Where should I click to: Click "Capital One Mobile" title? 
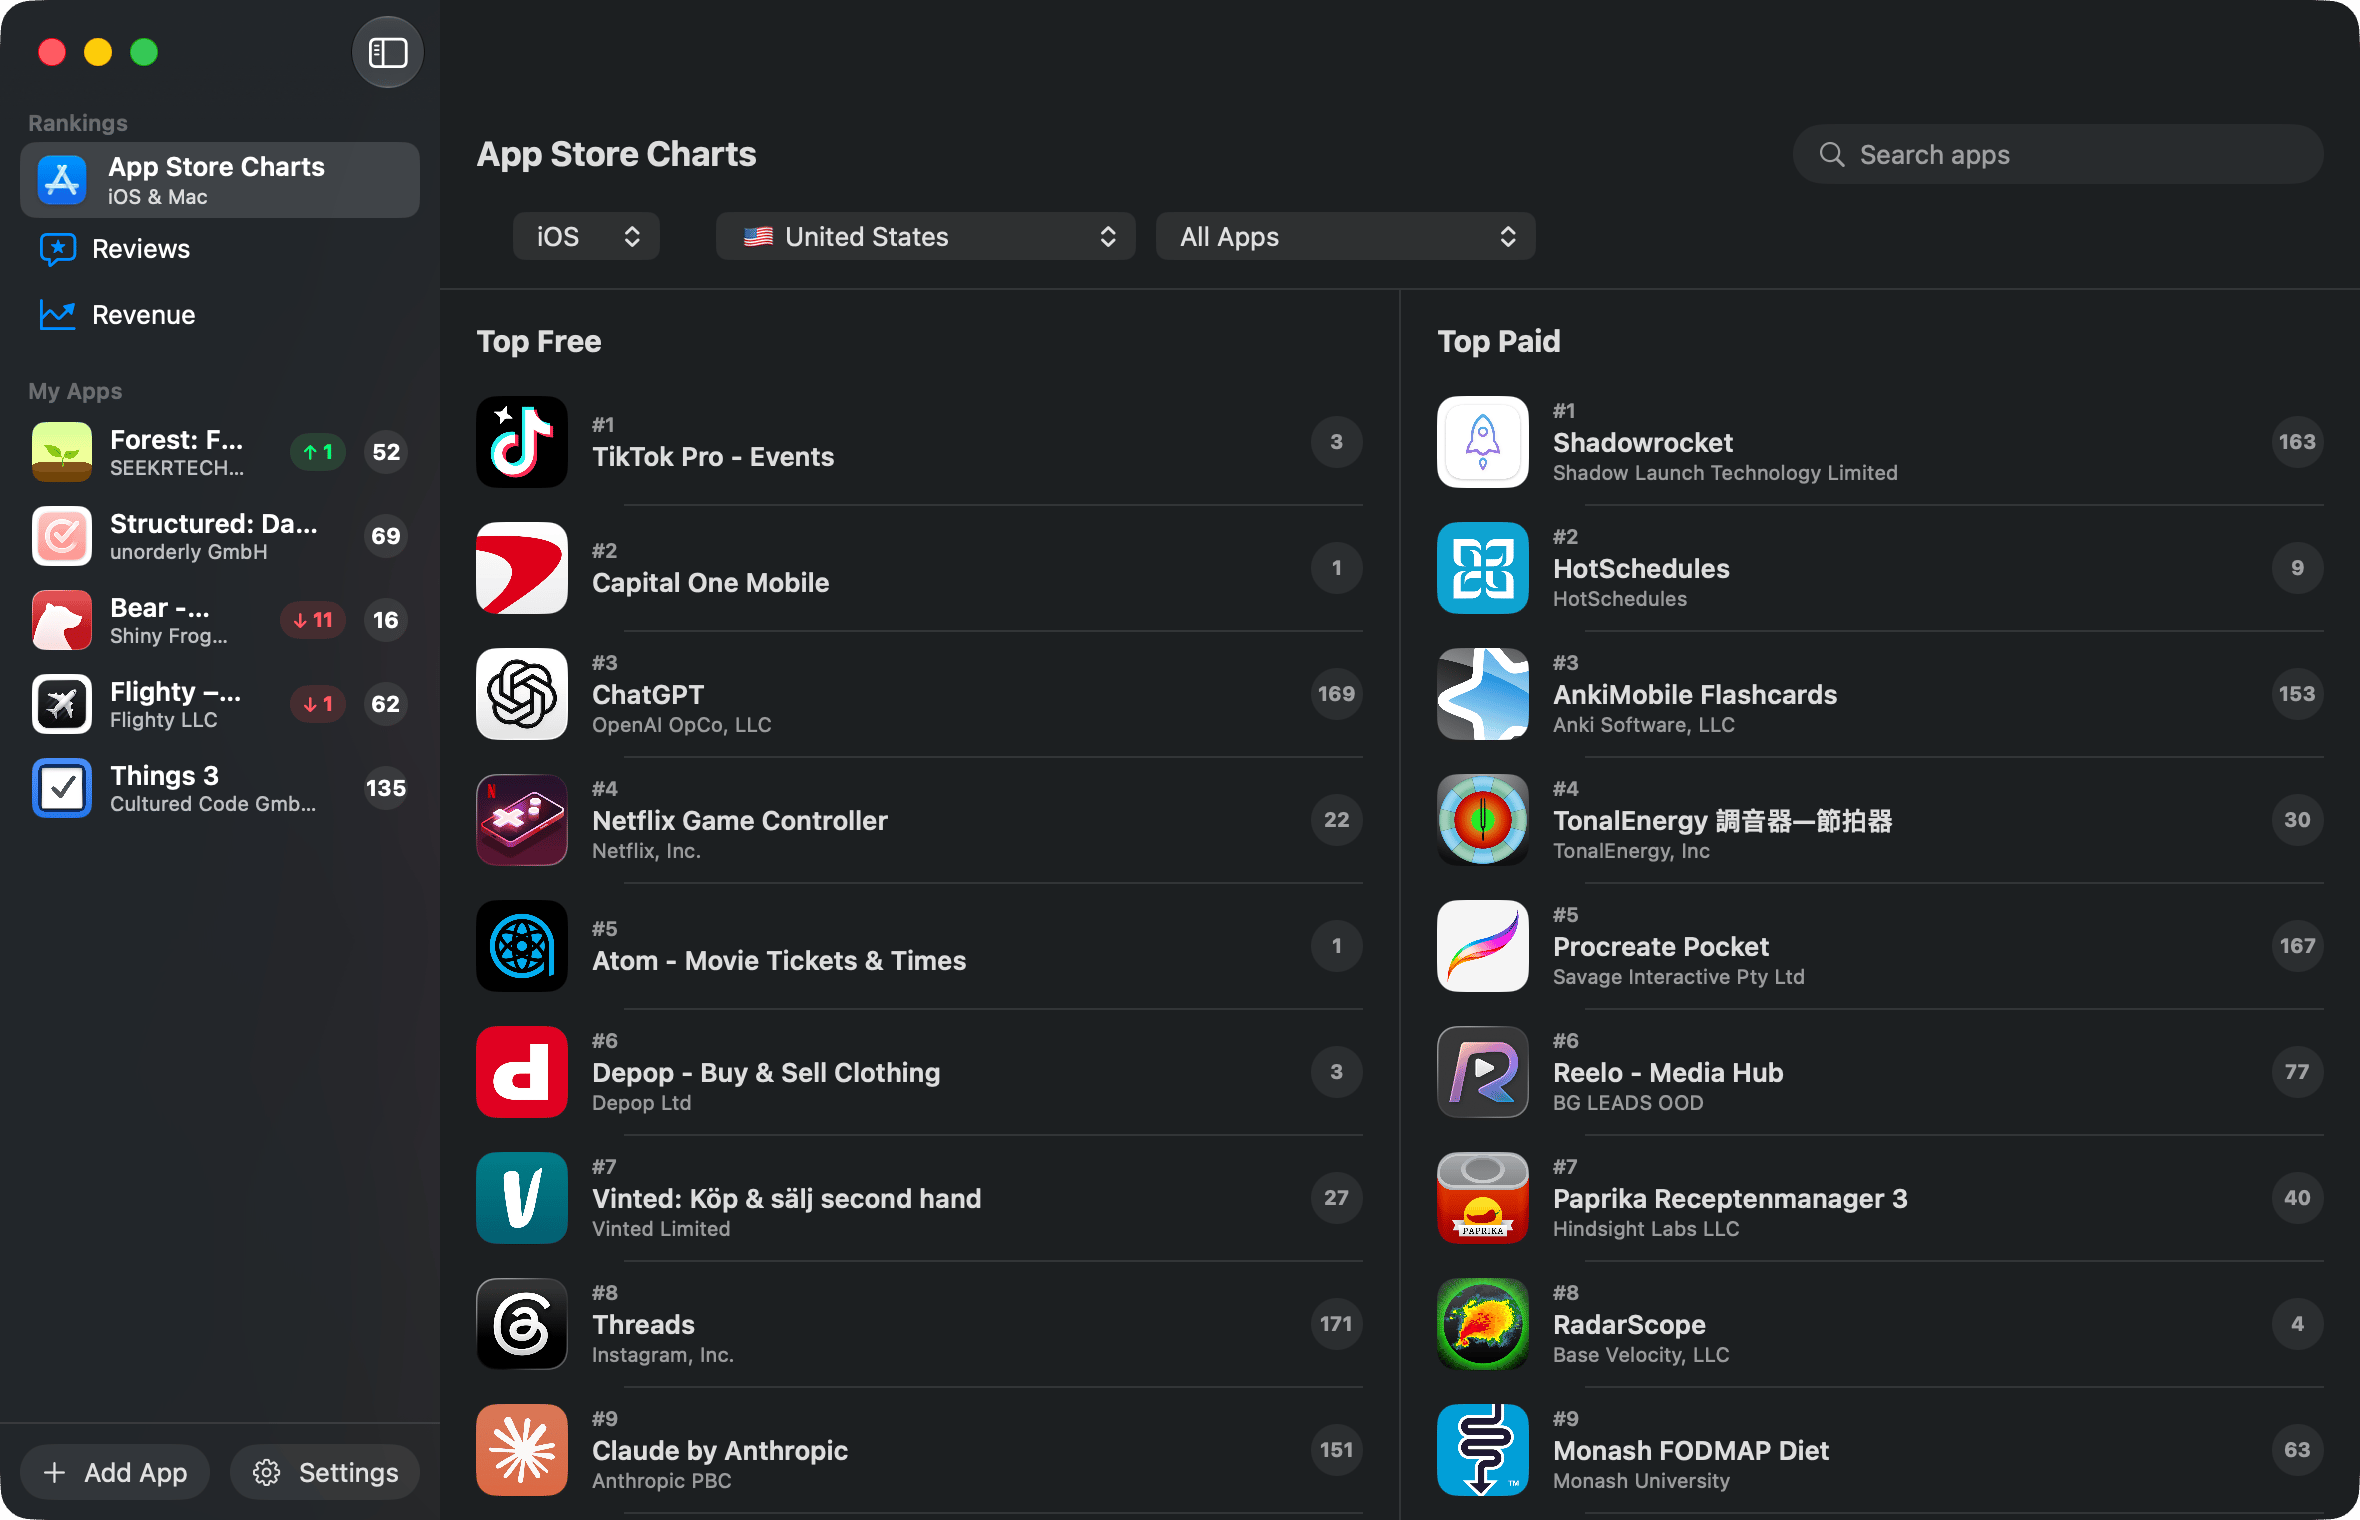(711, 583)
